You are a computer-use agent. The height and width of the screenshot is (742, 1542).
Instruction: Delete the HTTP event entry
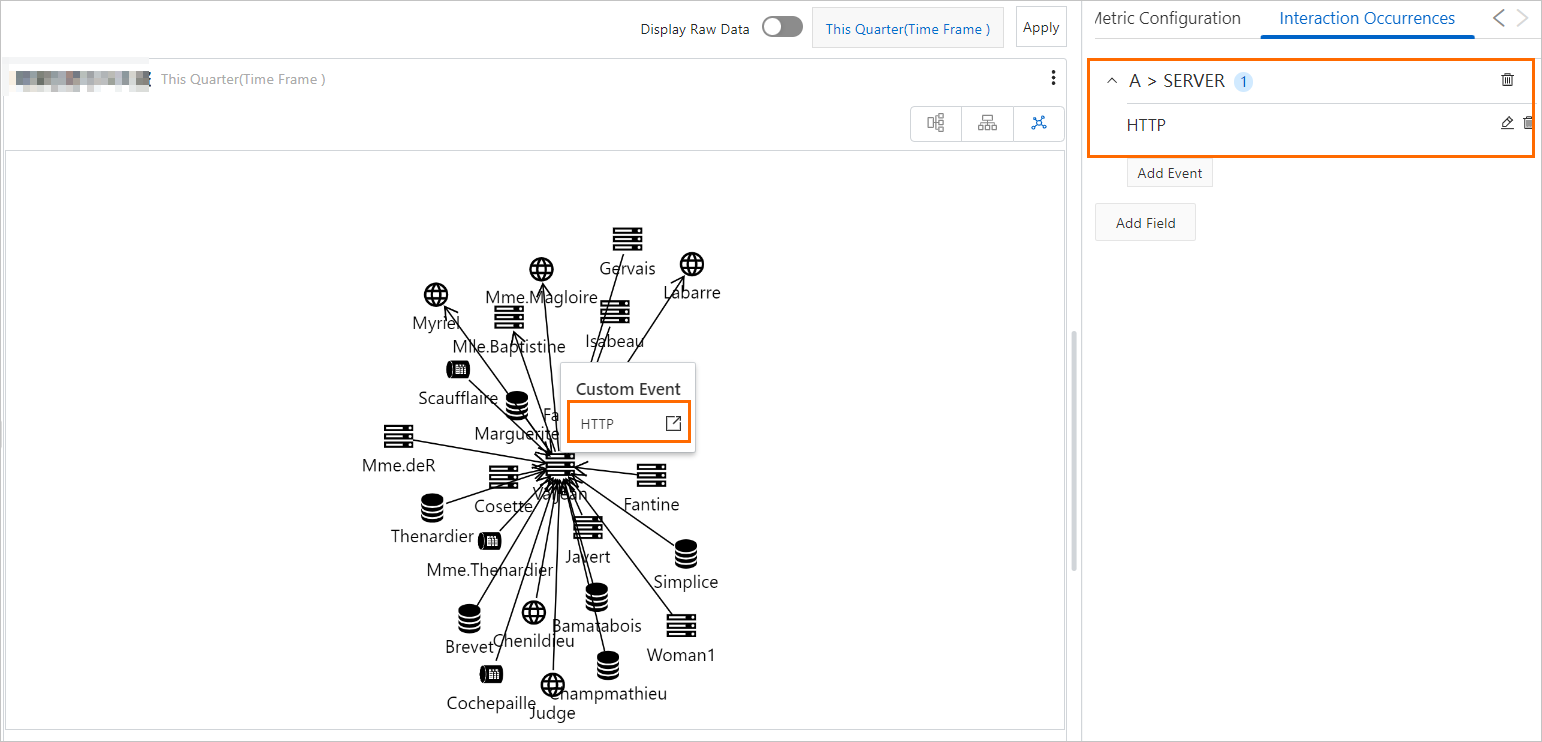point(1528,123)
